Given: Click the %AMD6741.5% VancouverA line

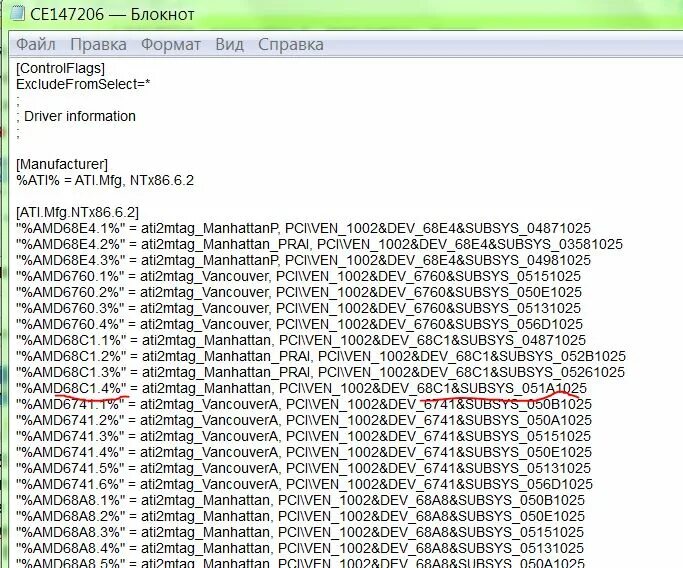Looking at the screenshot, I should (304, 468).
